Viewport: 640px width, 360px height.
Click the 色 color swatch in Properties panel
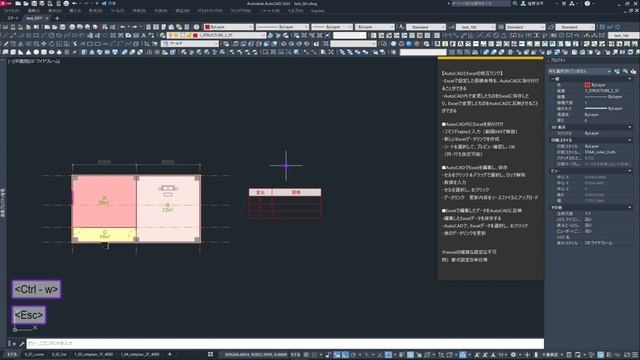(x=587, y=85)
